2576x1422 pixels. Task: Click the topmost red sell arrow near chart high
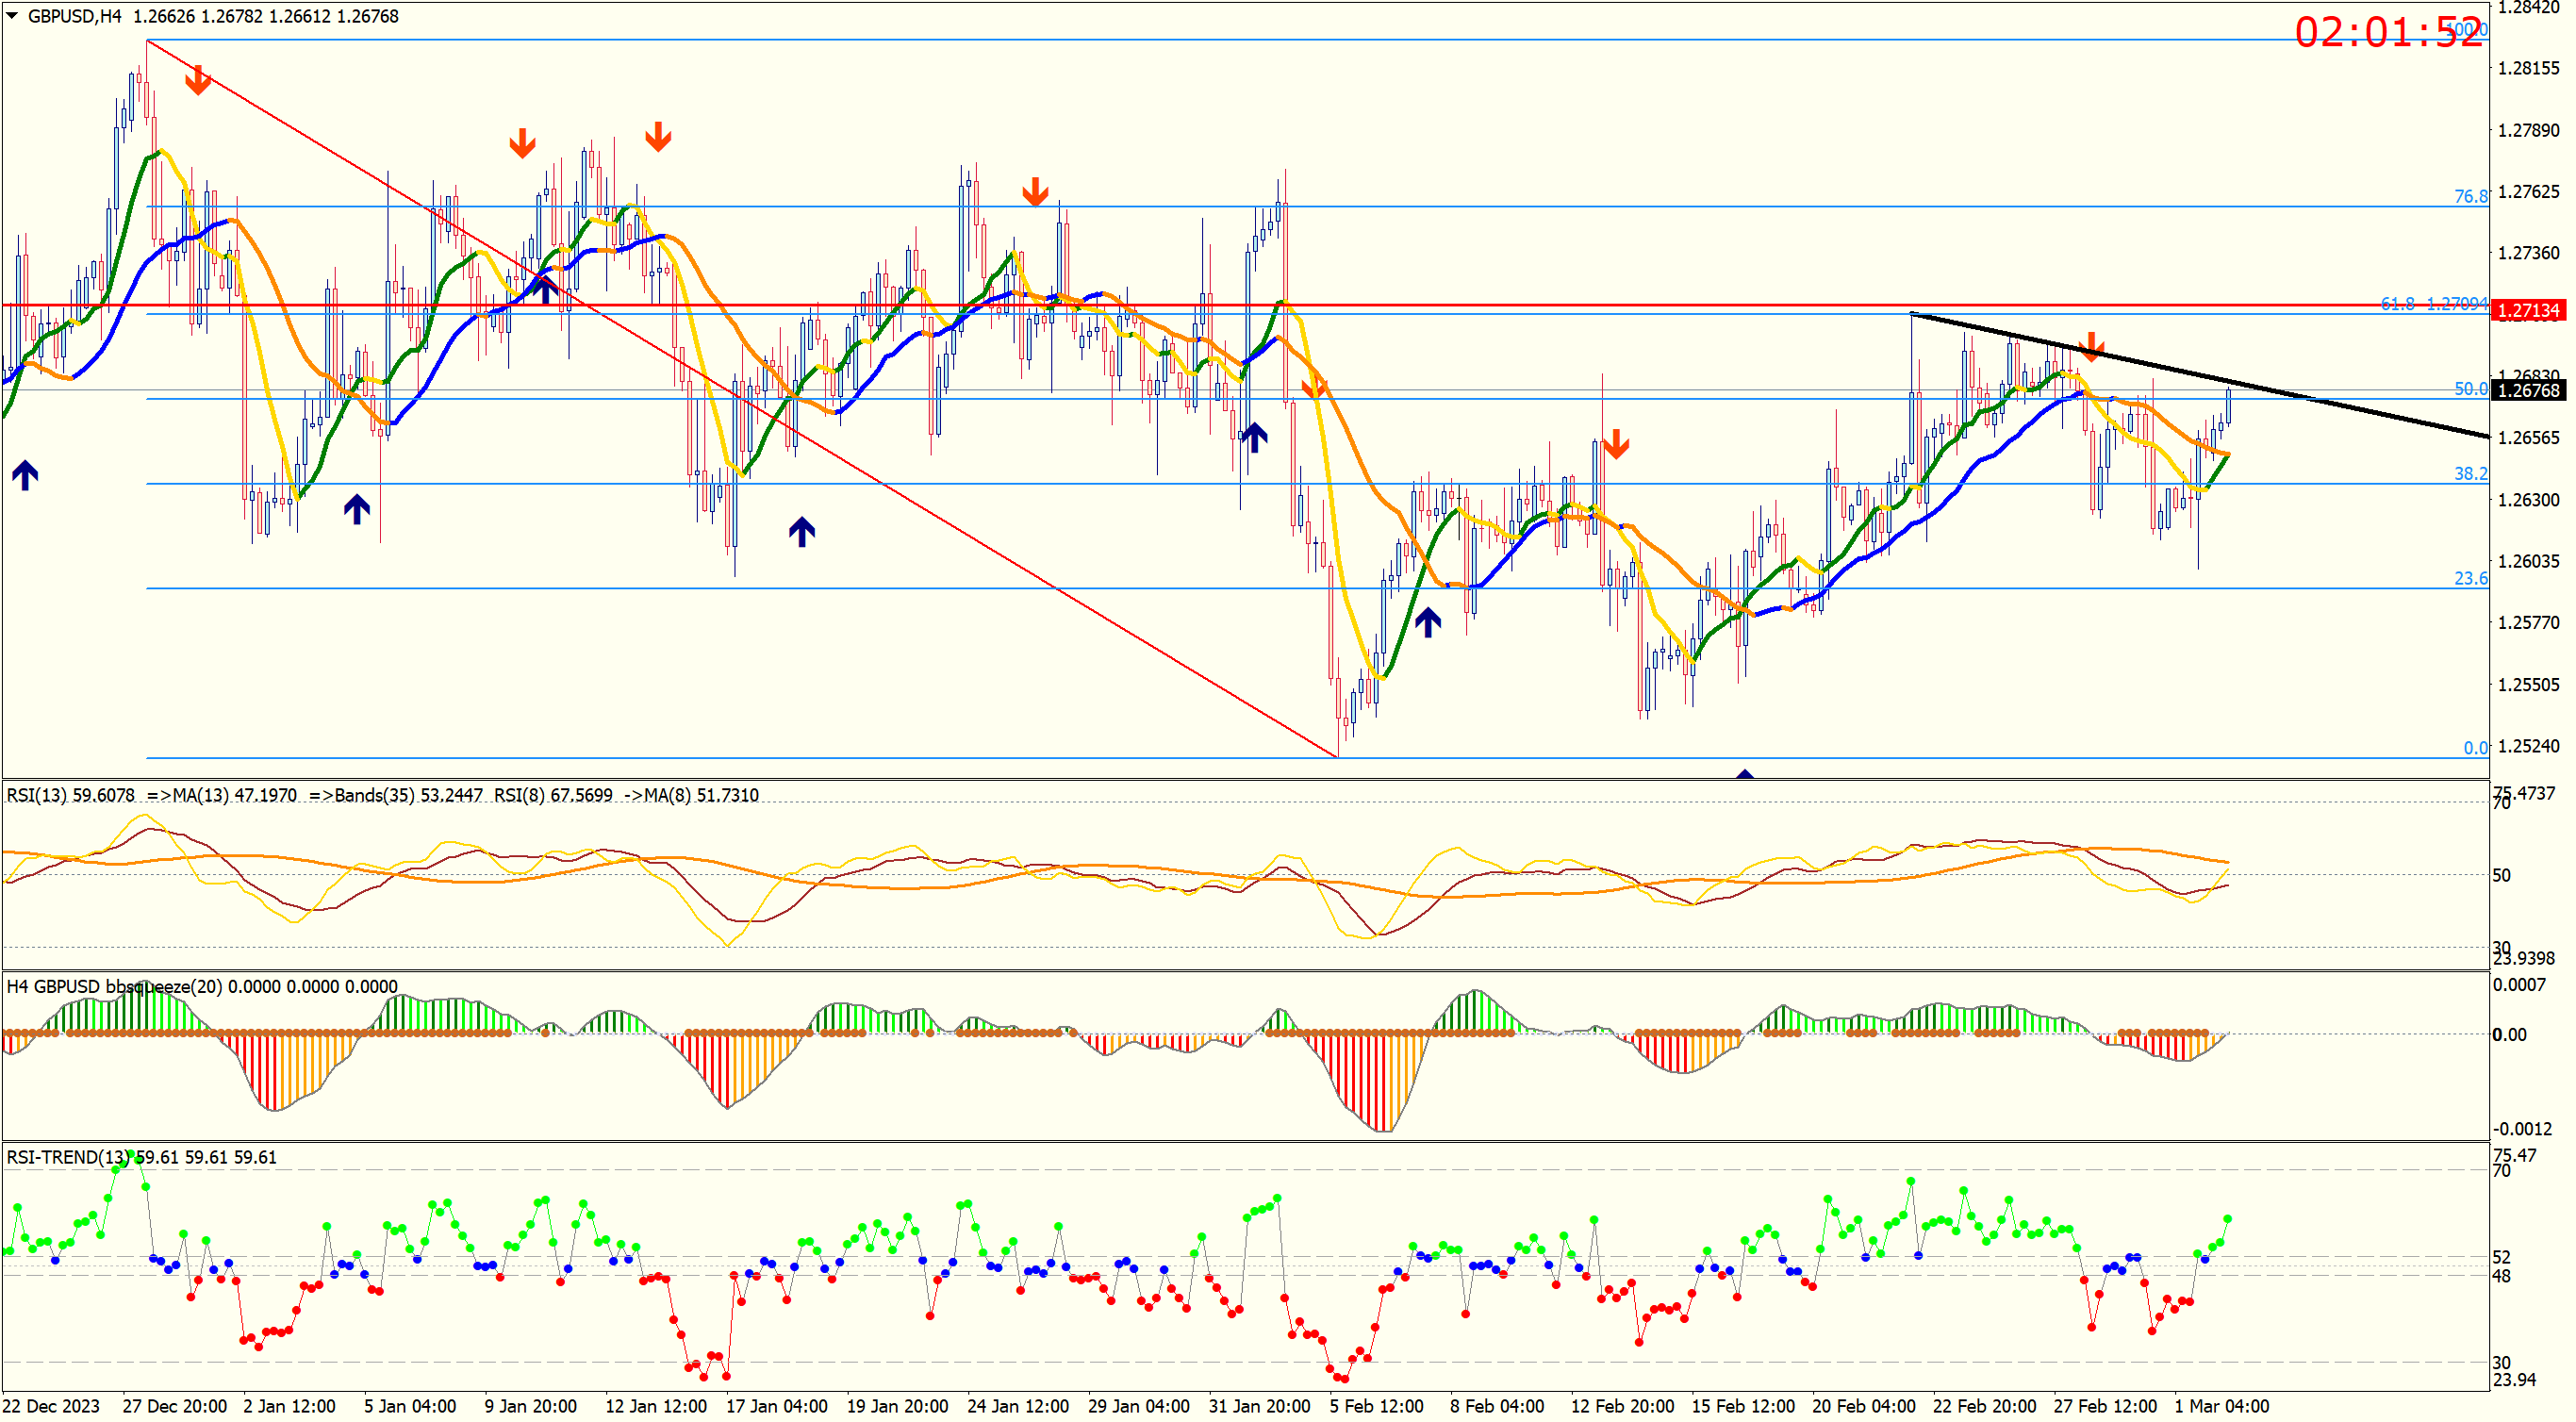click(x=198, y=80)
